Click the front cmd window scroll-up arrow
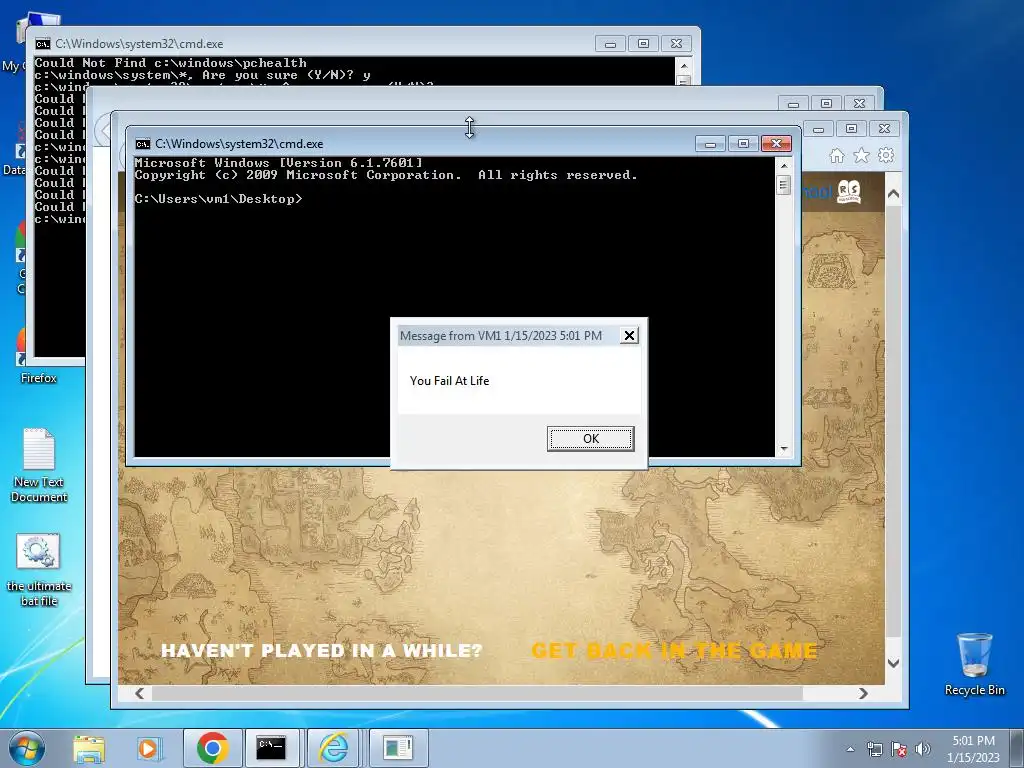 coord(784,166)
